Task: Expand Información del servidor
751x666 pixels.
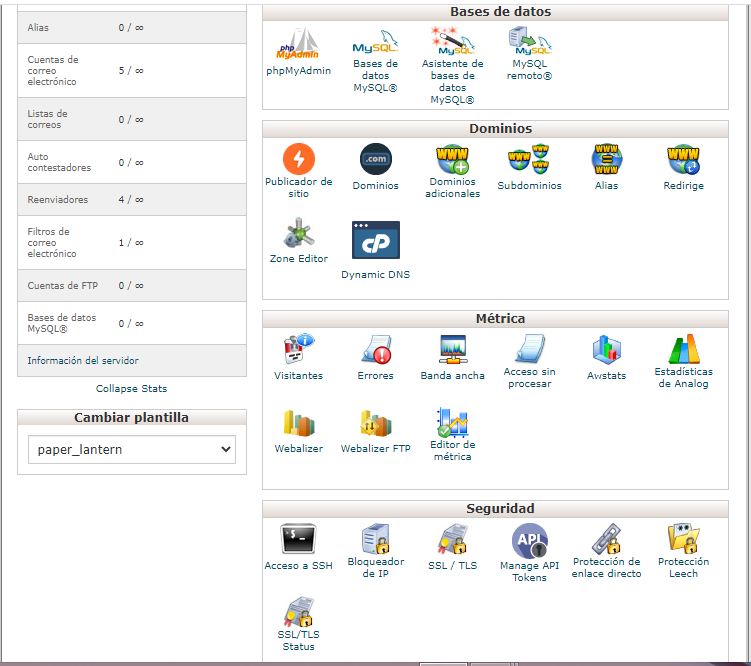Action: coord(83,361)
